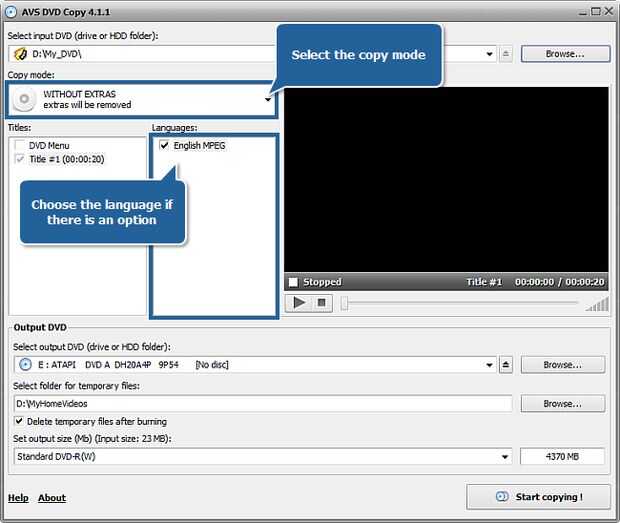Open the input DVD drive dropdown
This screenshot has height=523, width=620.
(490, 54)
